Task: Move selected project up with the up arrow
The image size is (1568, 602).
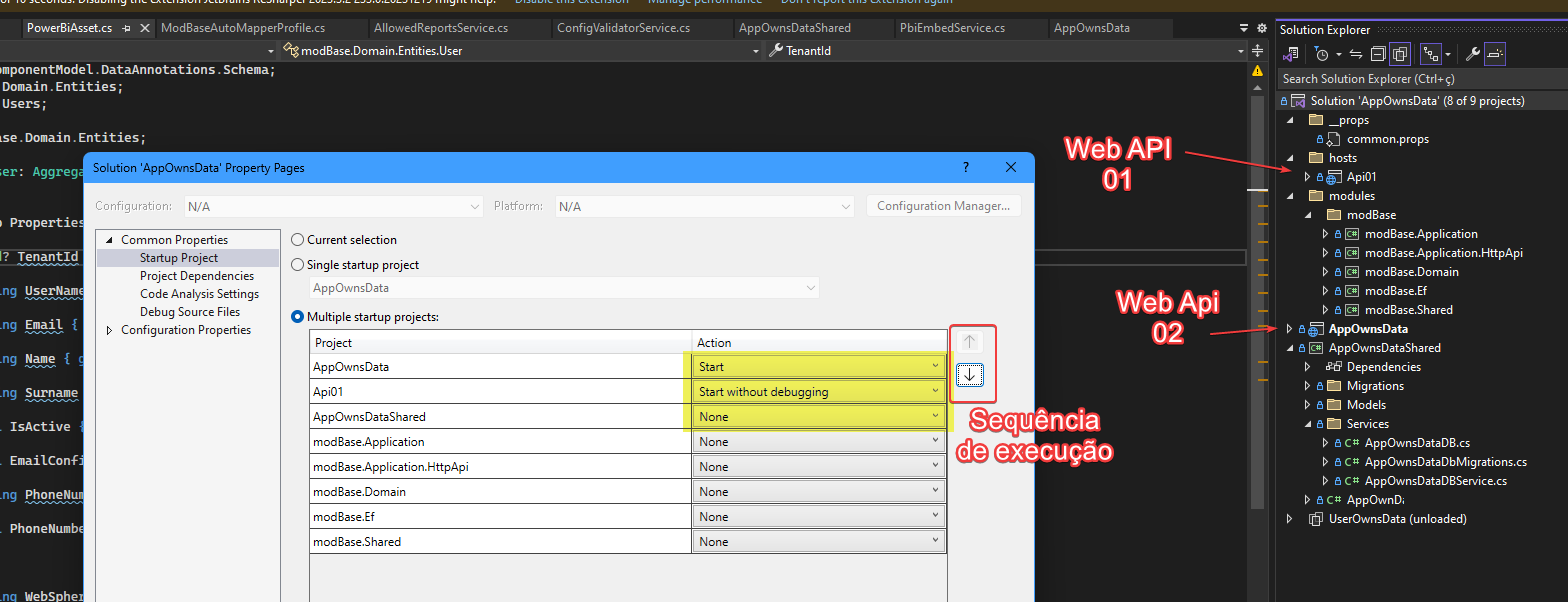Action: 968,342
